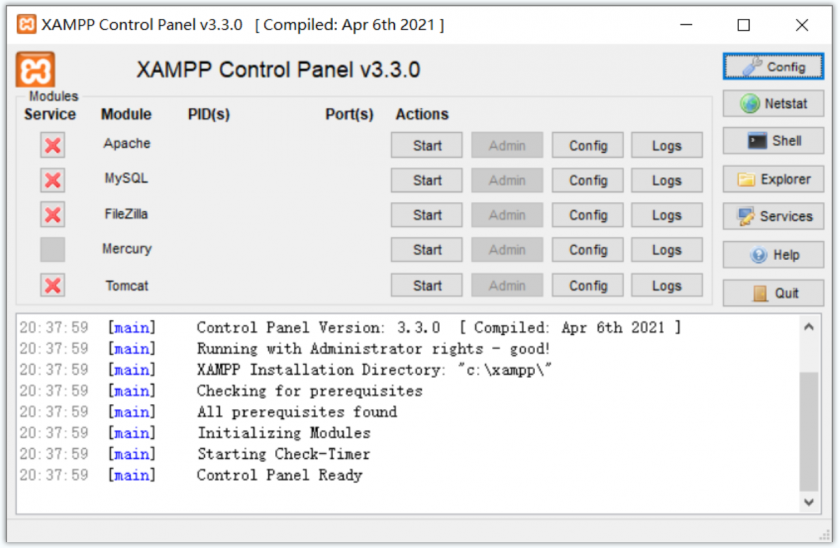
Task: Quit the XAMPP control panel
Action: pos(773,293)
